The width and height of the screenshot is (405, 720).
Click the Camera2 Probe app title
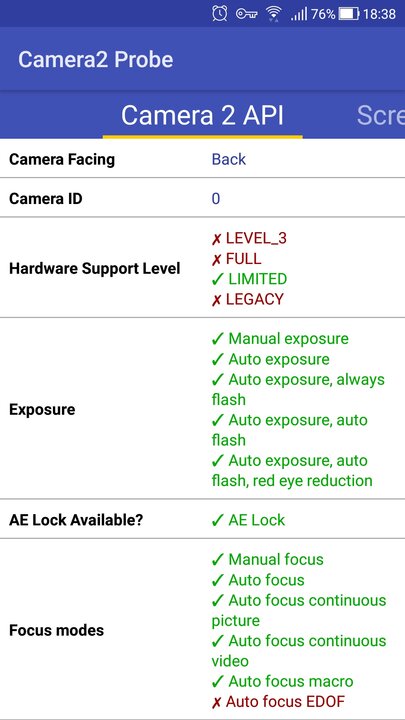[x=96, y=60]
